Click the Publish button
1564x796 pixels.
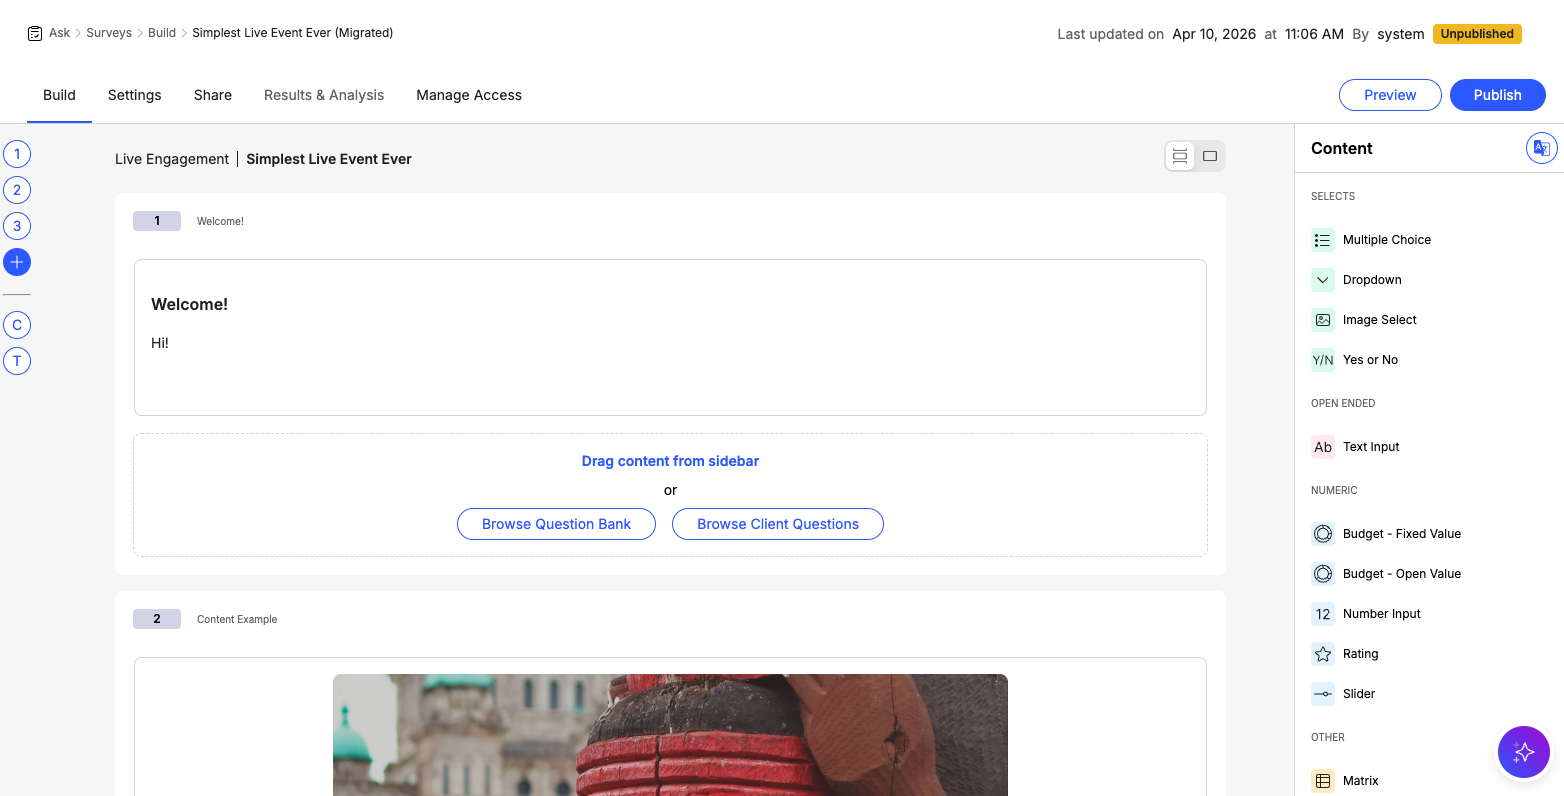coord(1497,95)
